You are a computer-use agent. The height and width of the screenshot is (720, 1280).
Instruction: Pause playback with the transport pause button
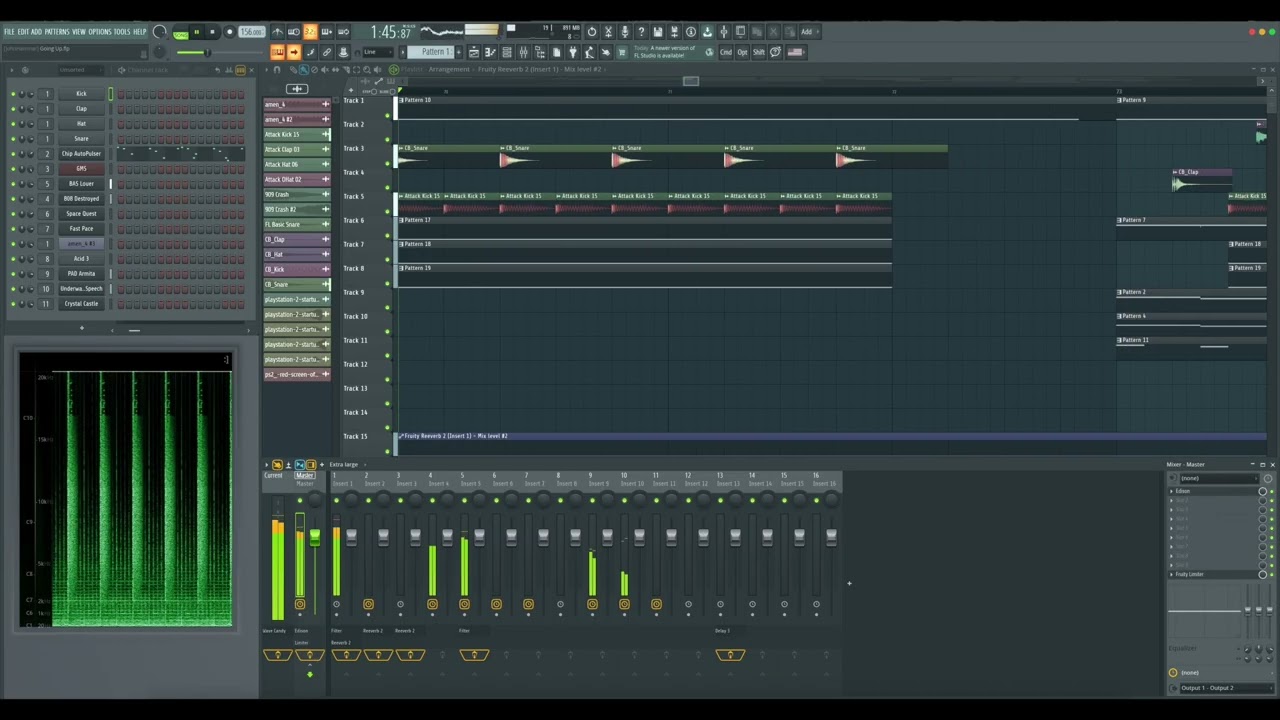[196, 31]
